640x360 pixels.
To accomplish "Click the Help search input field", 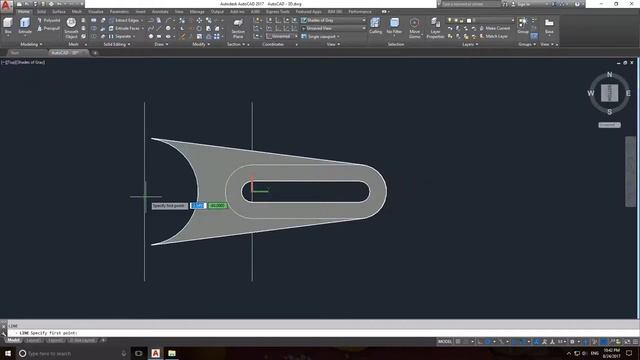I will click(x=470, y=4).
